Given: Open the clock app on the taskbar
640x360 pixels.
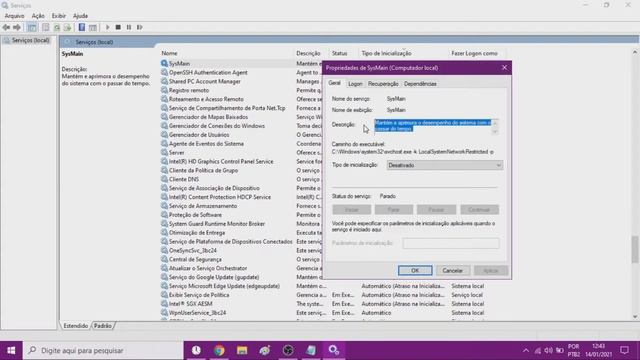Looking at the screenshot, I should pos(196,350).
